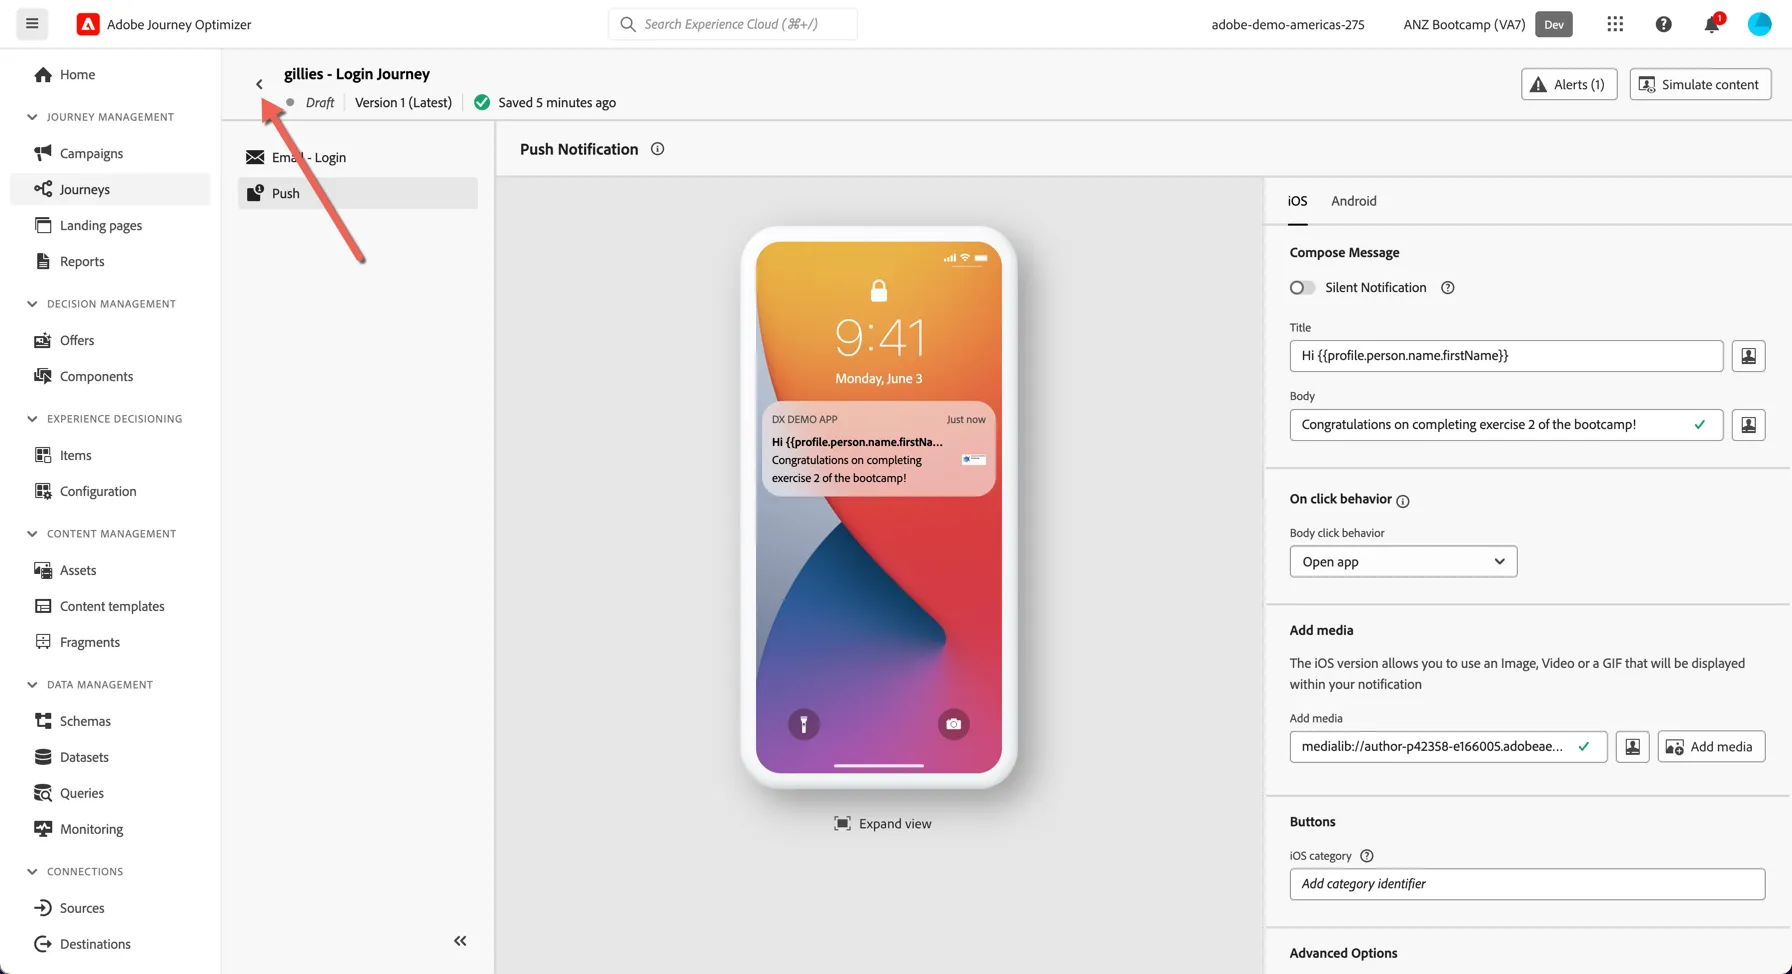Switch to the iOS tab
1792x974 pixels.
(1297, 201)
